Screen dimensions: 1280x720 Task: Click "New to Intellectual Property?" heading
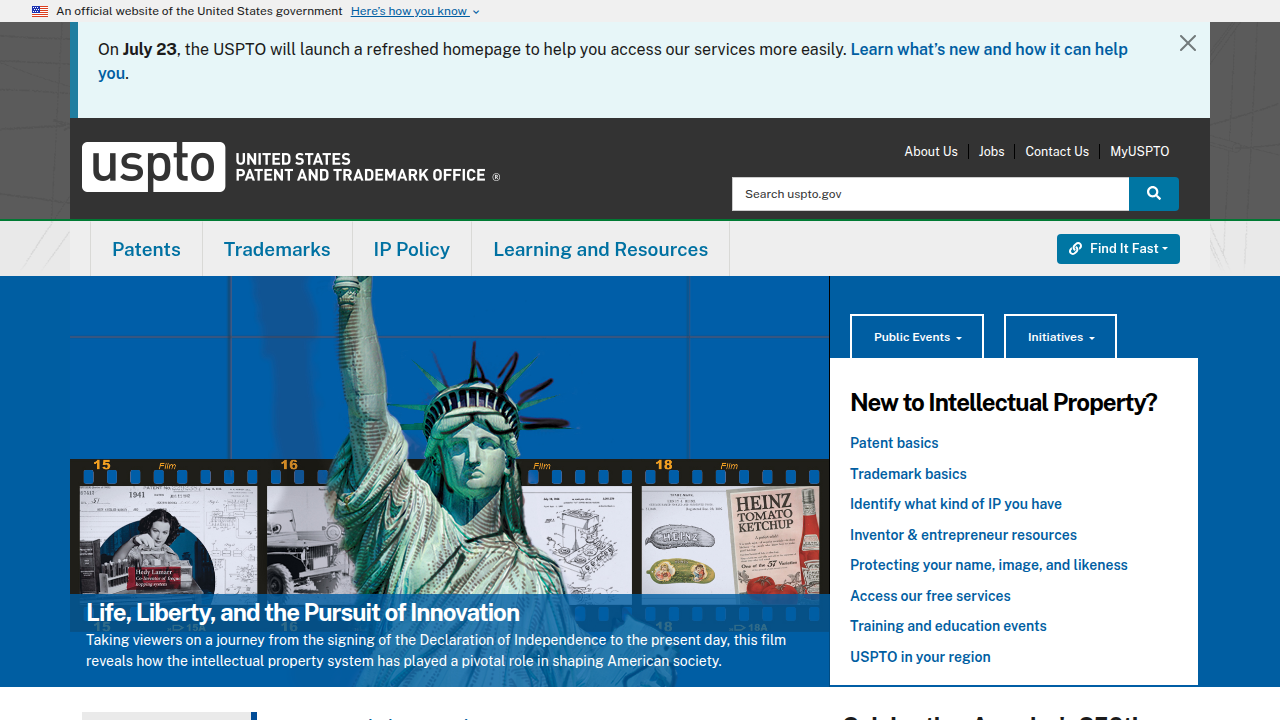1003,402
